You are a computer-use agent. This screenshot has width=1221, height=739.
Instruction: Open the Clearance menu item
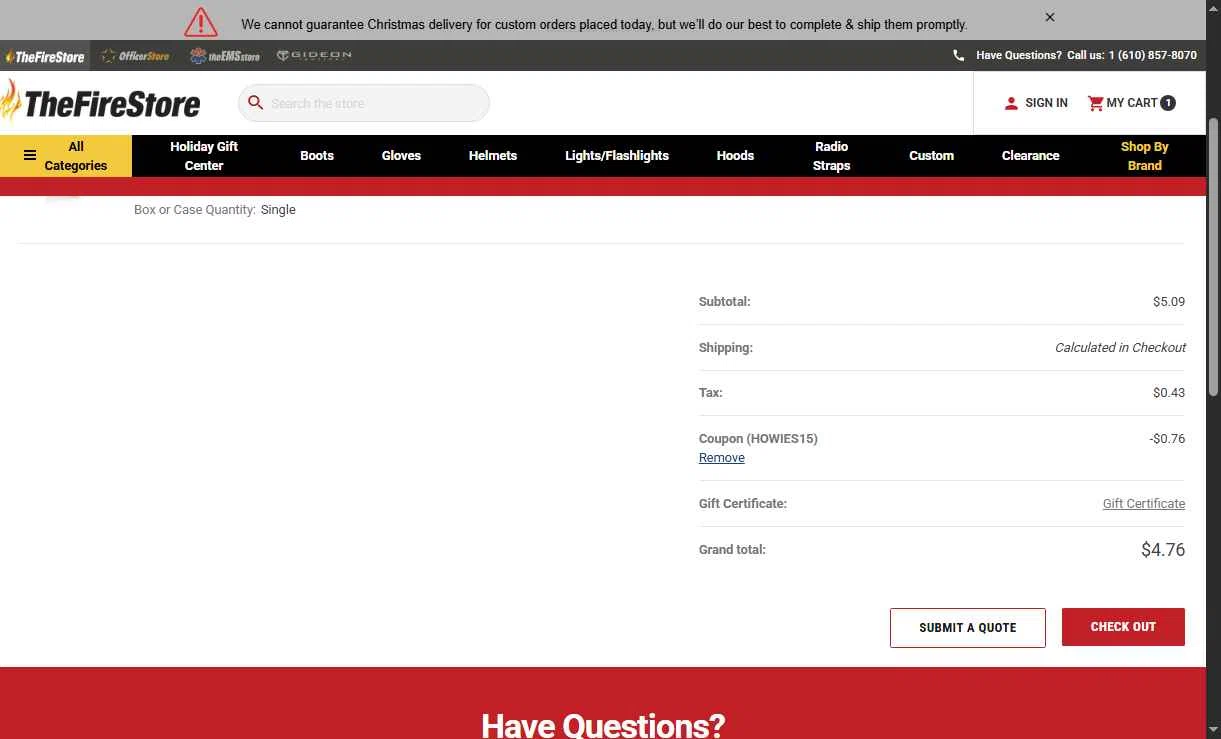click(x=1031, y=156)
